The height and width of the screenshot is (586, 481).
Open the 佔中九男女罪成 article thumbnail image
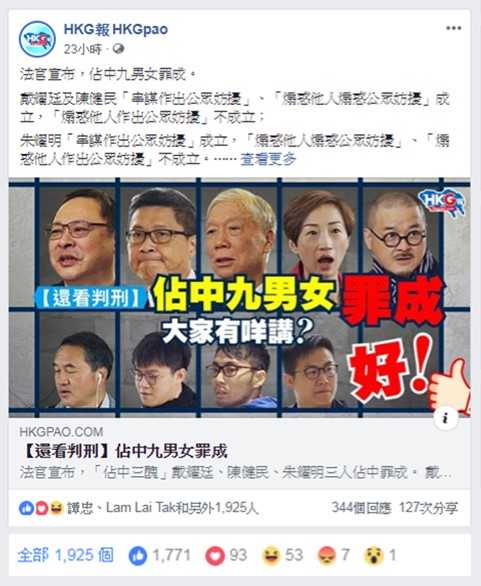click(240, 297)
